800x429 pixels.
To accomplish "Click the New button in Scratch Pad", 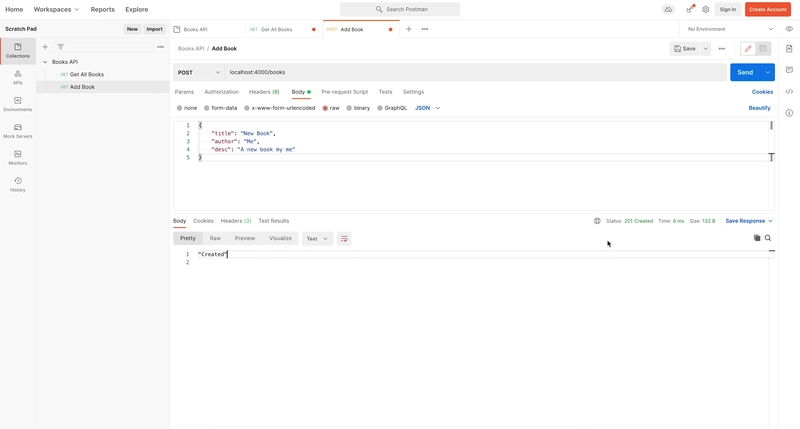I will click(x=132, y=29).
